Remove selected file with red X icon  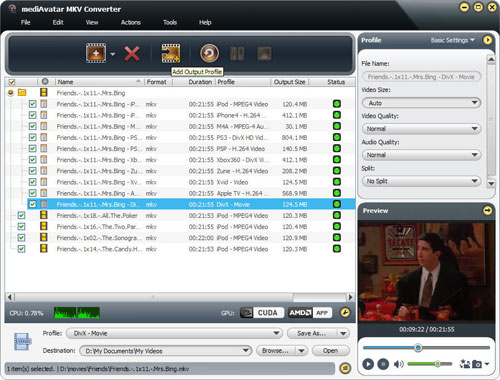pyautogui.click(x=132, y=53)
